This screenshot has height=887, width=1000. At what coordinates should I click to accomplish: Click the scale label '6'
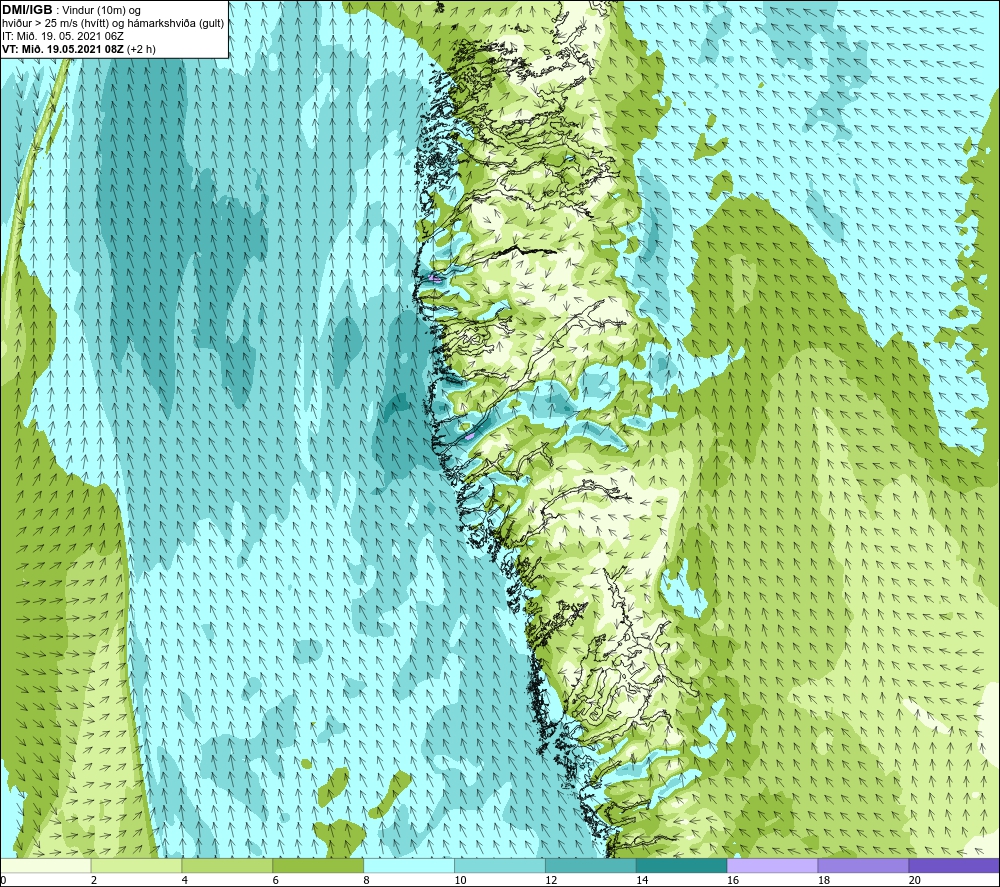click(x=276, y=881)
